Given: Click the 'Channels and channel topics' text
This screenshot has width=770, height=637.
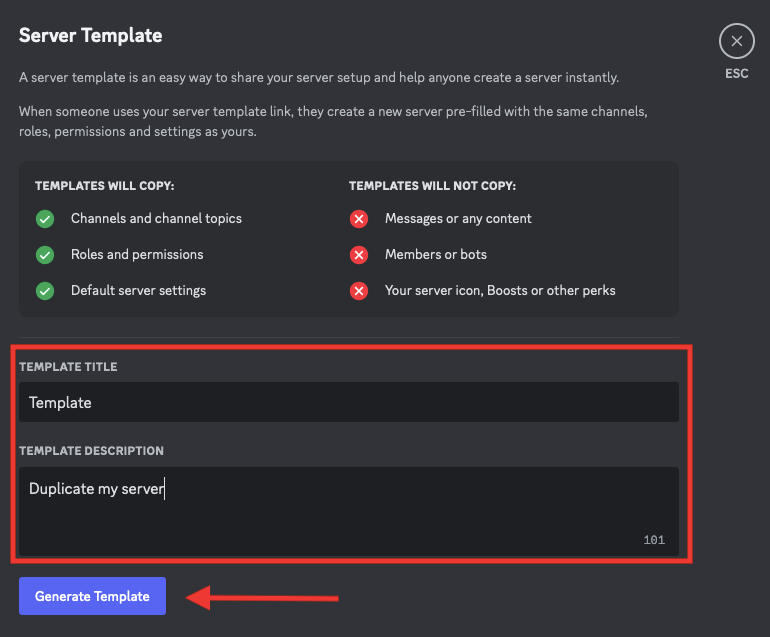Looking at the screenshot, I should click(156, 218).
